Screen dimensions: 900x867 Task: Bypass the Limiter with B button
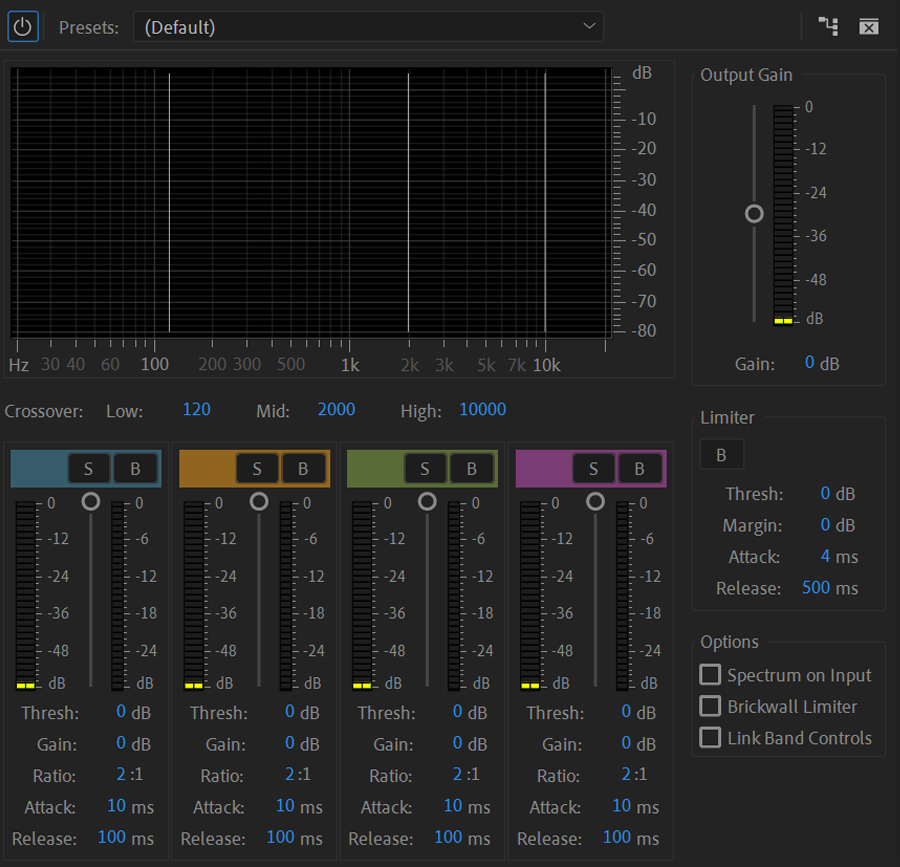coord(721,455)
